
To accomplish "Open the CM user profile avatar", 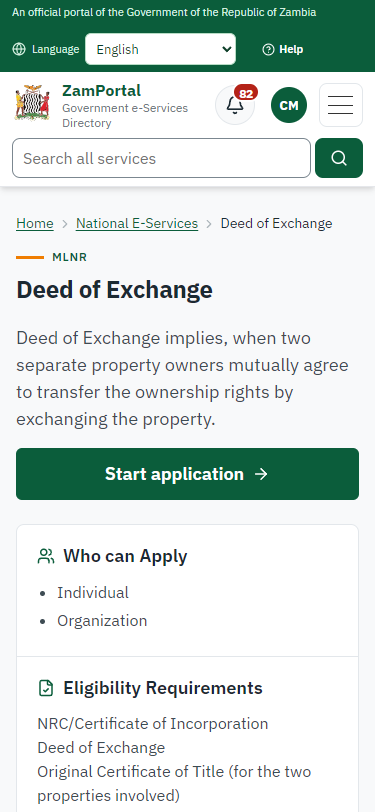I will [x=289, y=105].
